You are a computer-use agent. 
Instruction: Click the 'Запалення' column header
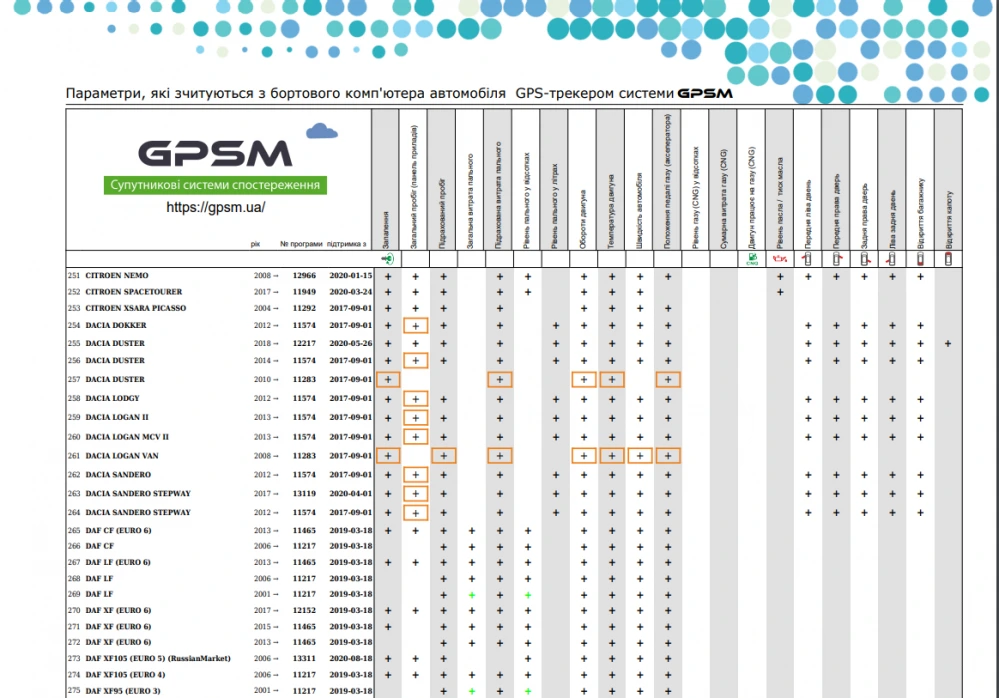pyautogui.click(x=386, y=215)
